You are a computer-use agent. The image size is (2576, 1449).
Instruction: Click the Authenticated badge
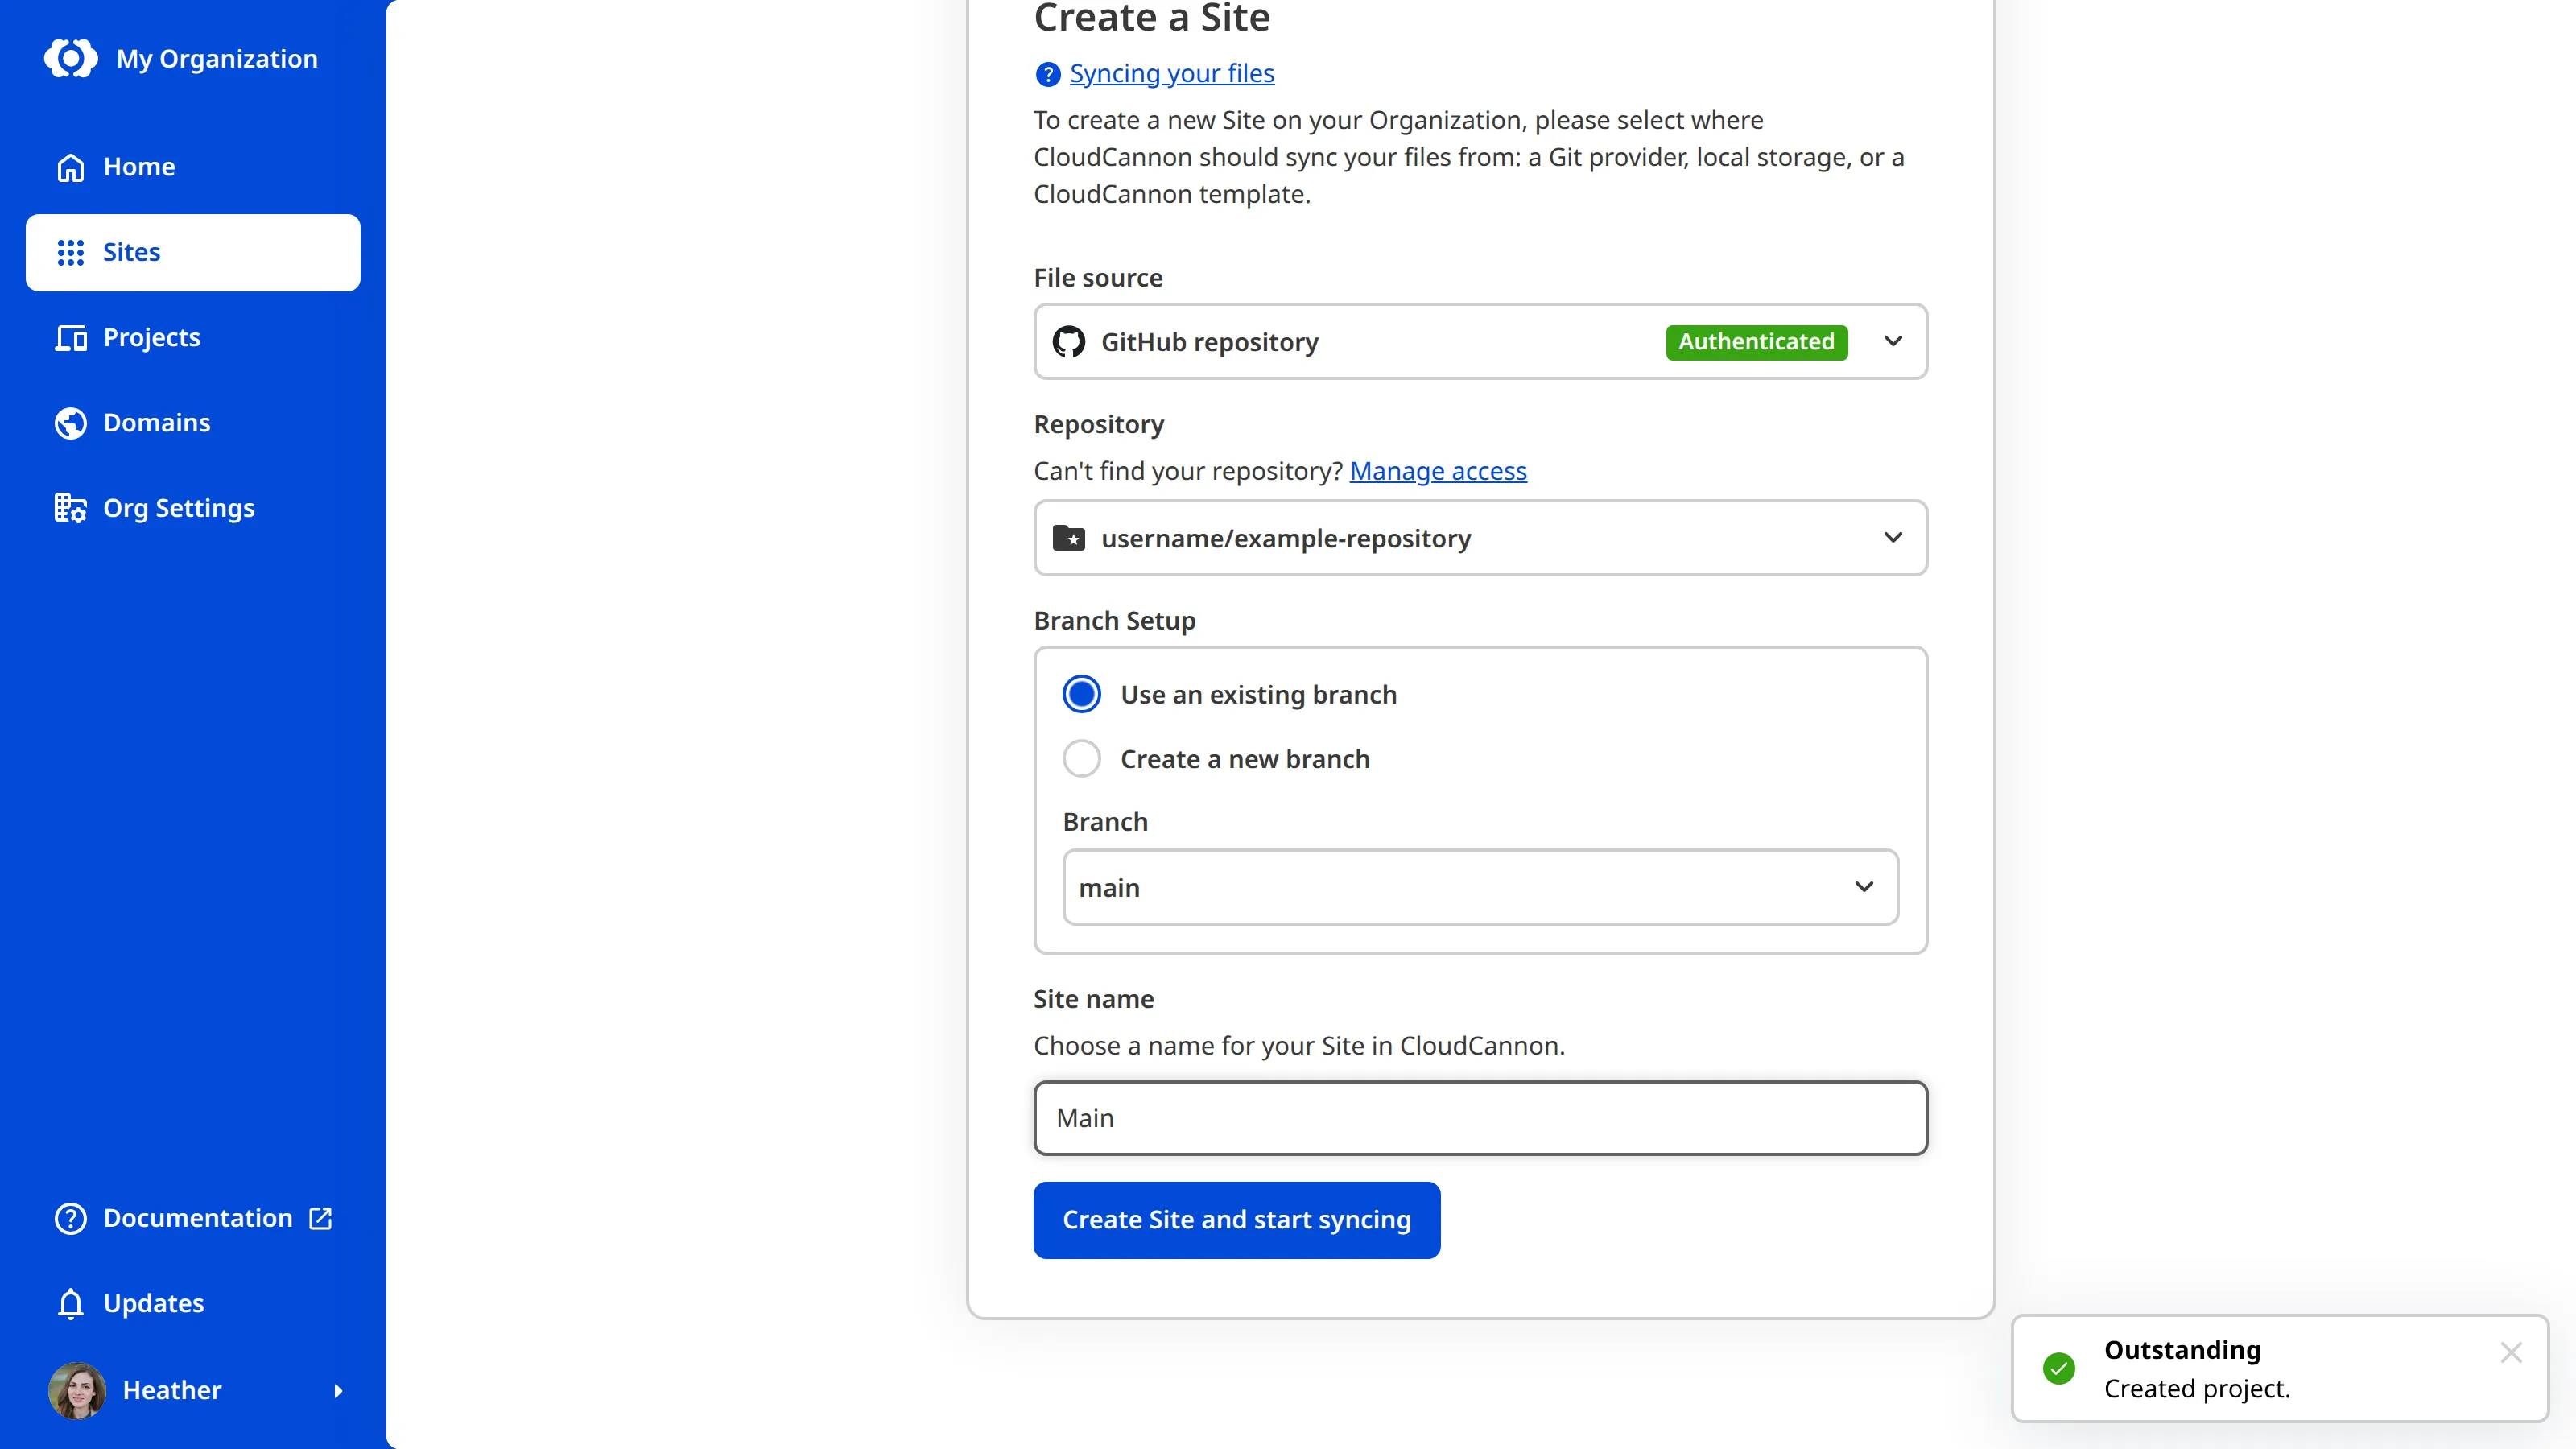point(1756,342)
